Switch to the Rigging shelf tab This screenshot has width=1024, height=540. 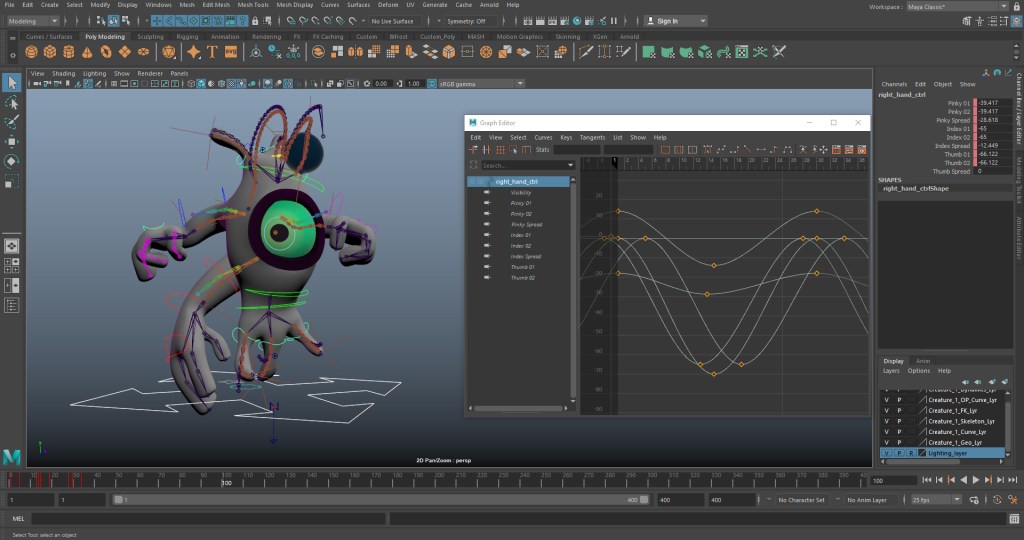coord(187,37)
